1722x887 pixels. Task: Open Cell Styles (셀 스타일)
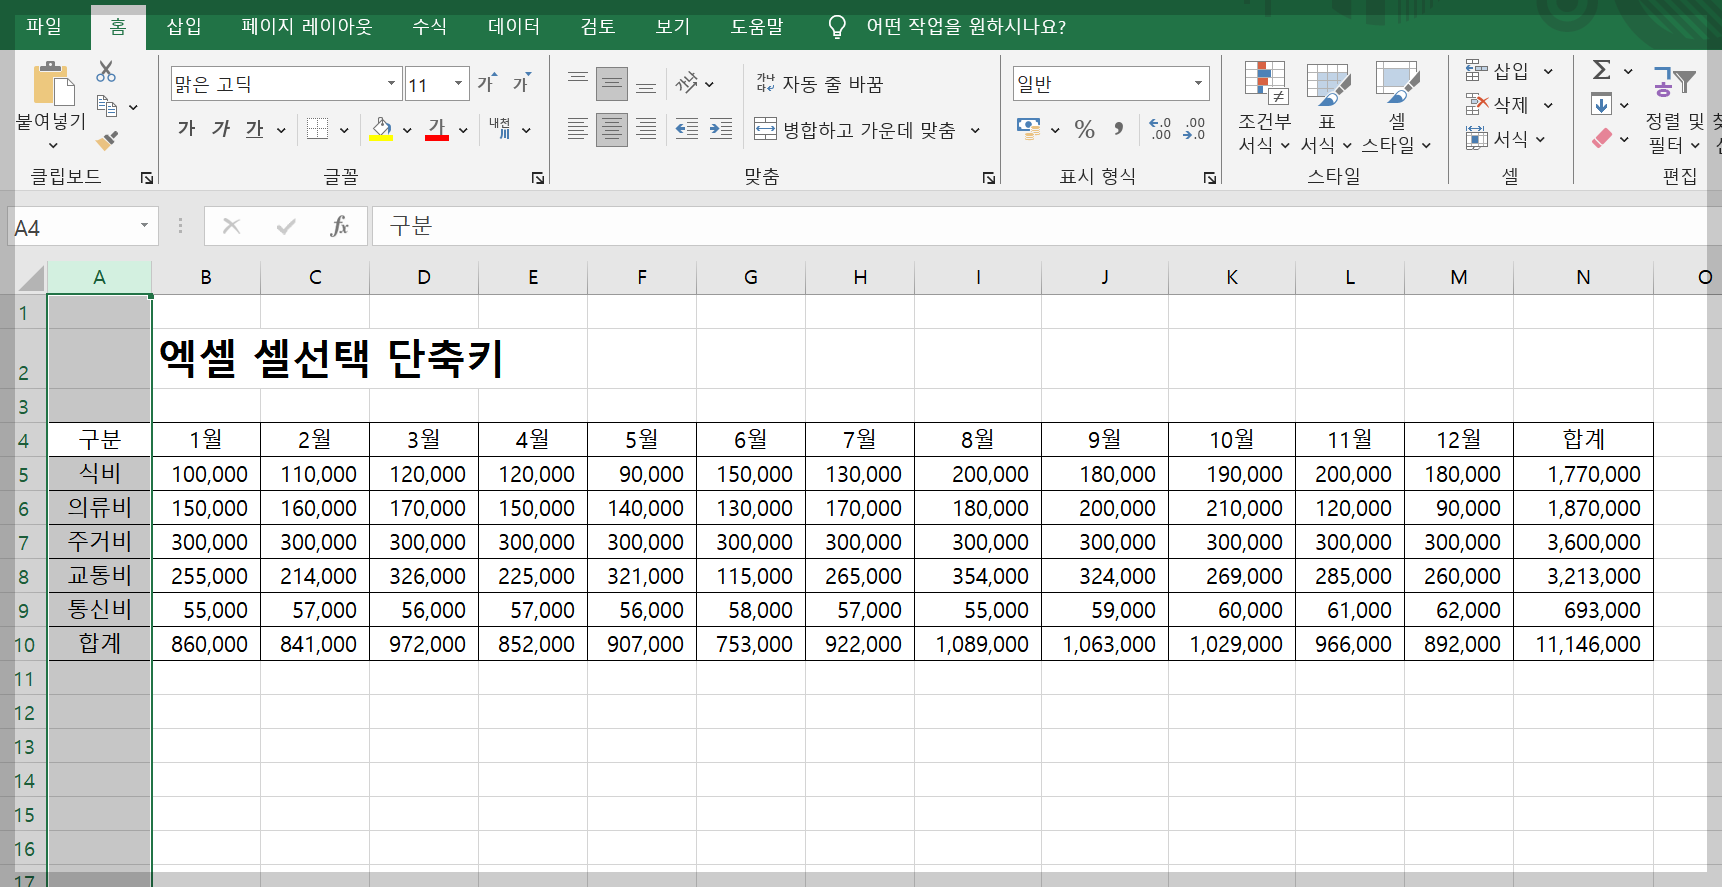pos(1397,108)
